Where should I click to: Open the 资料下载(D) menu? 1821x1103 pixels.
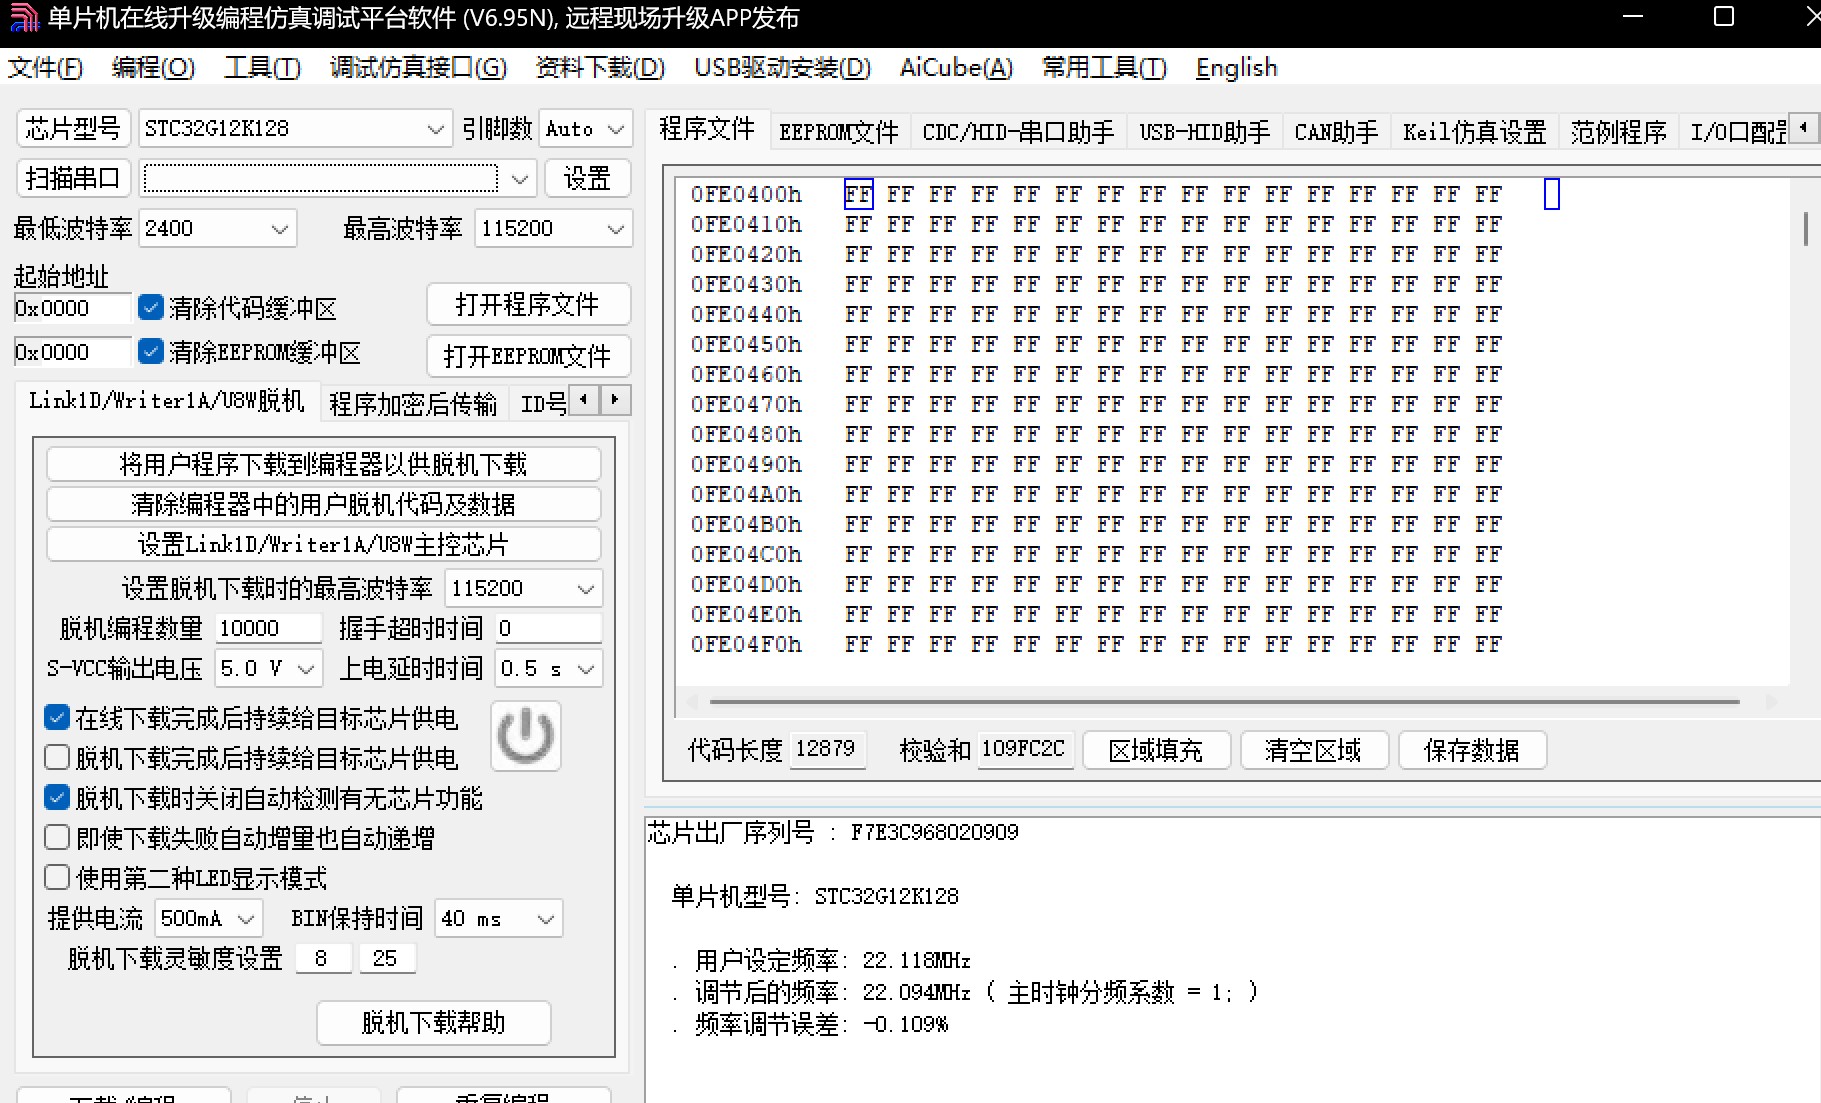[600, 68]
